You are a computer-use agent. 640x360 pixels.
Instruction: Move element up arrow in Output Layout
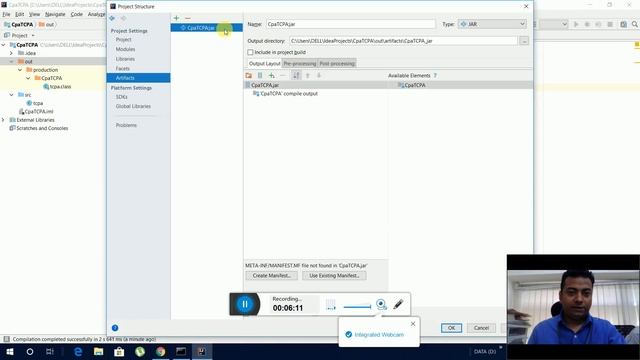(x=308, y=76)
